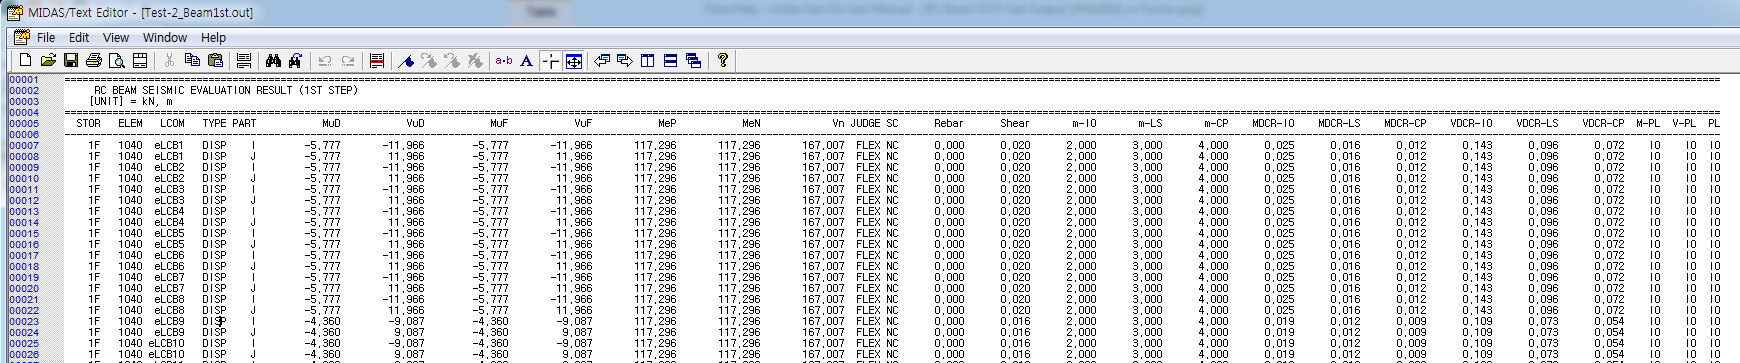Switch to the previous window with the left arrow icon
The image size is (1740, 363).
coord(602,61)
